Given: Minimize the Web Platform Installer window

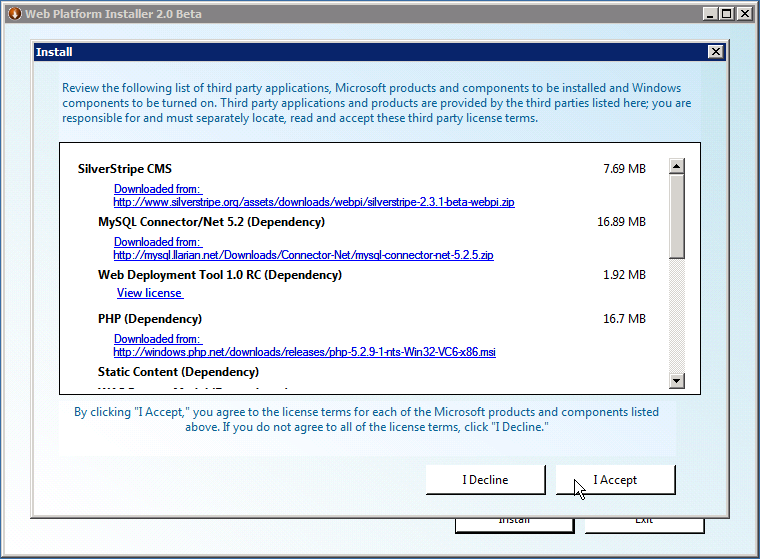Looking at the screenshot, I should (710, 14).
